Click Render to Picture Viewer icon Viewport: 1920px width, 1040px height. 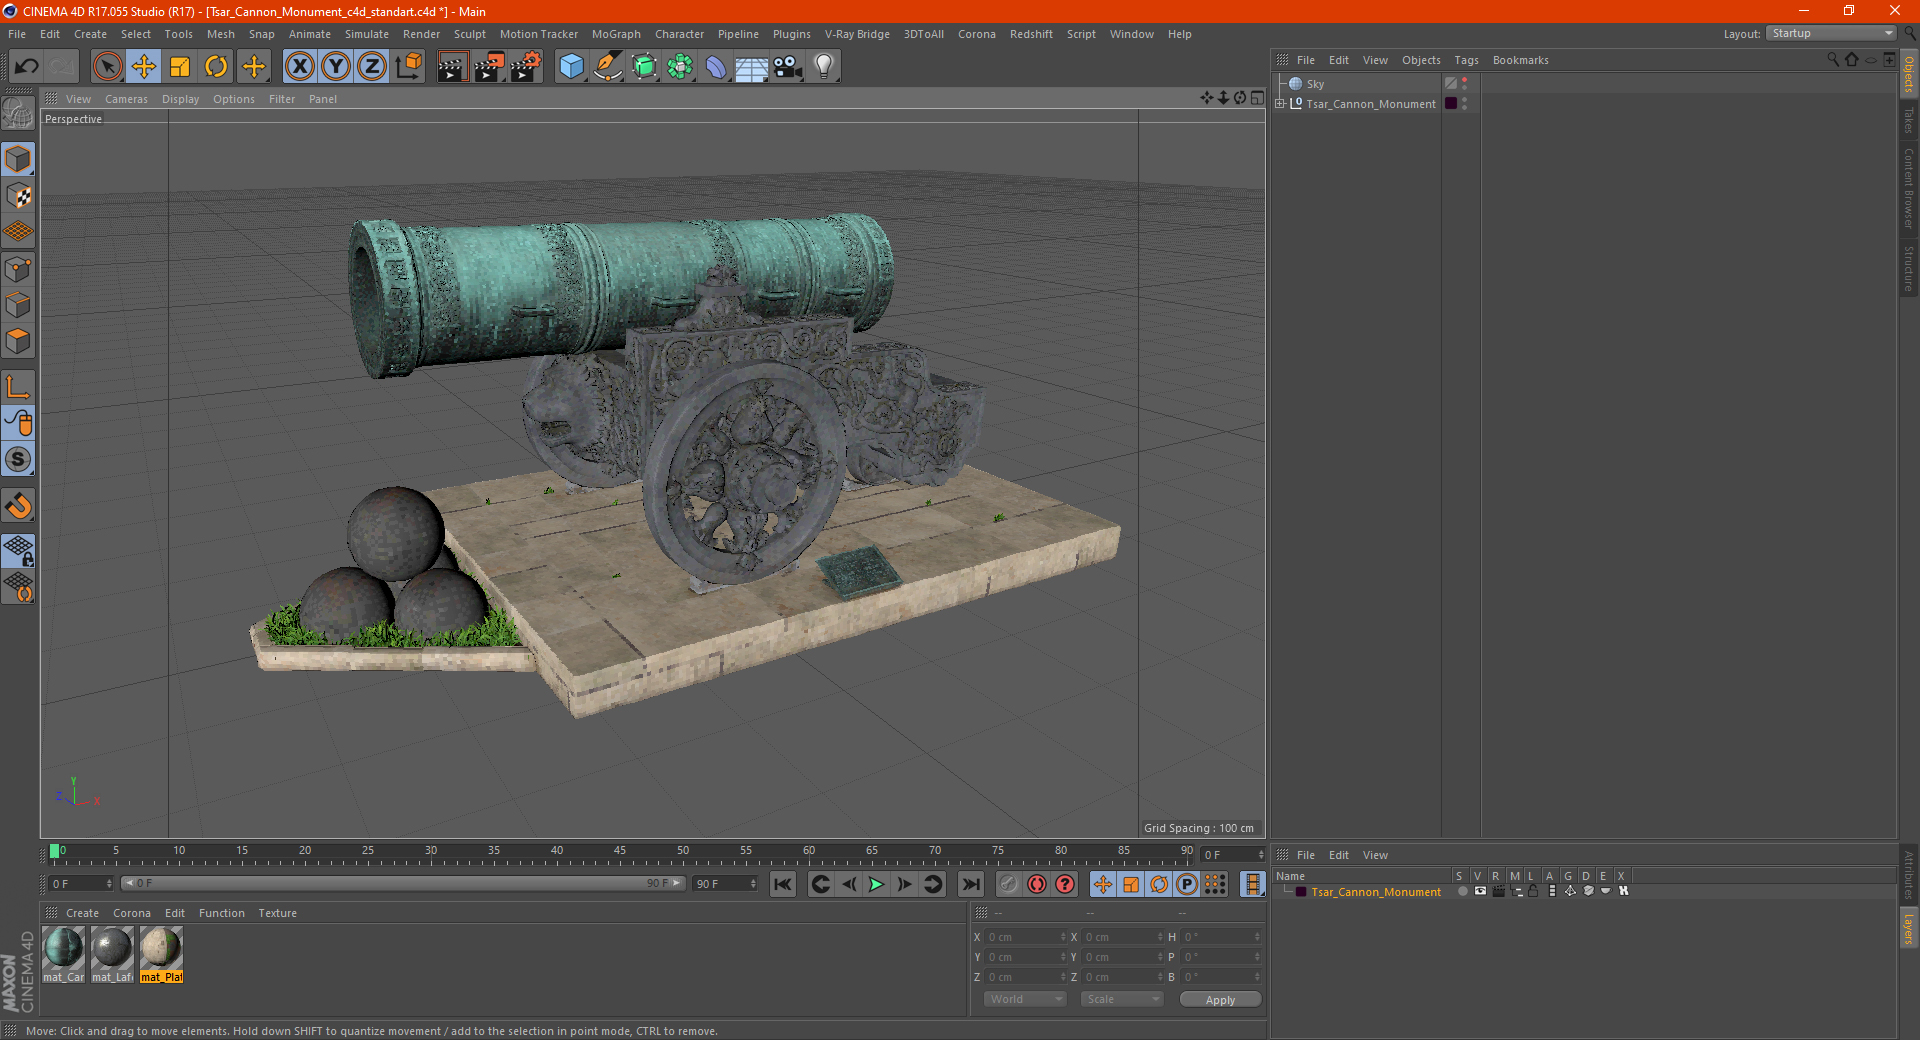point(489,67)
